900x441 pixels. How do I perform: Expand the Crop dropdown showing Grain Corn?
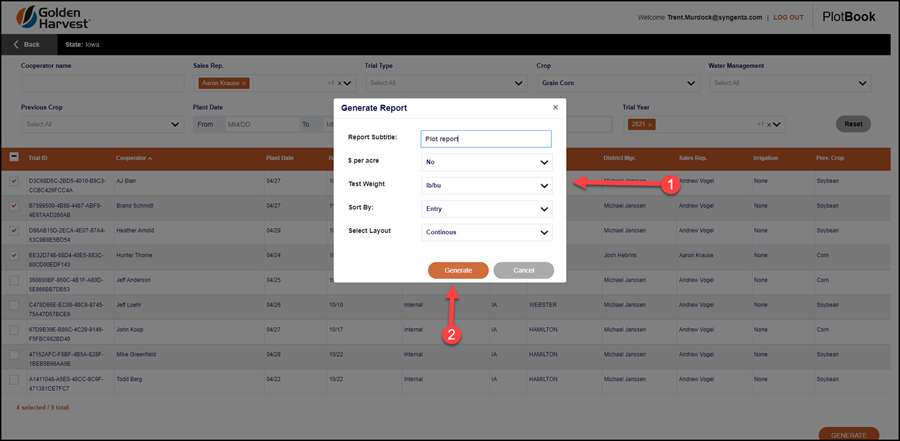click(x=691, y=83)
